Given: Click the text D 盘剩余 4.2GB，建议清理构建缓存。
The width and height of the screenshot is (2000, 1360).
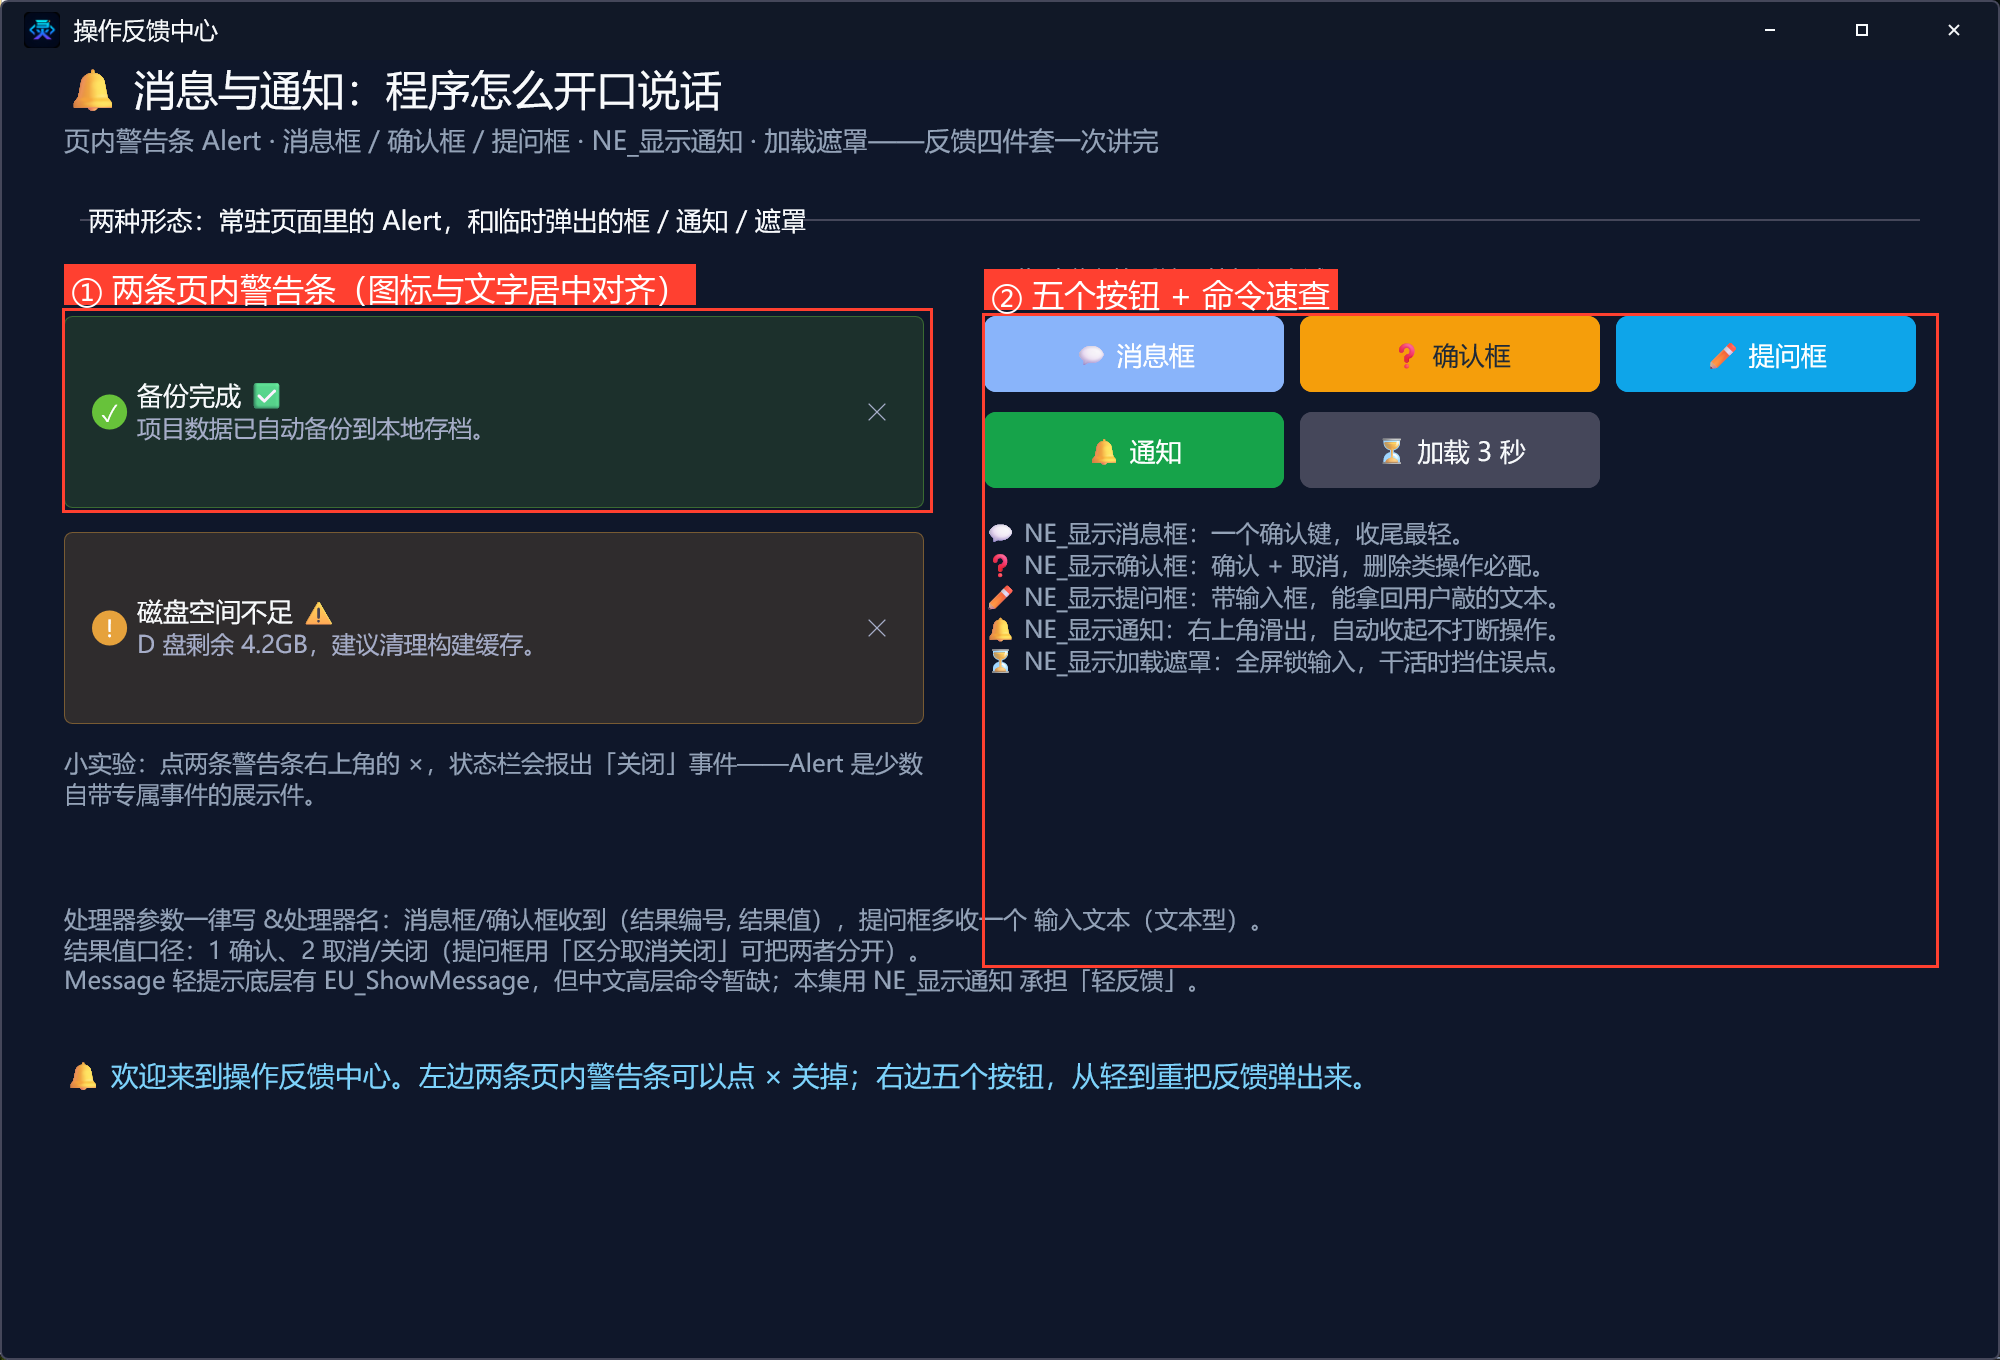Looking at the screenshot, I should [x=338, y=645].
